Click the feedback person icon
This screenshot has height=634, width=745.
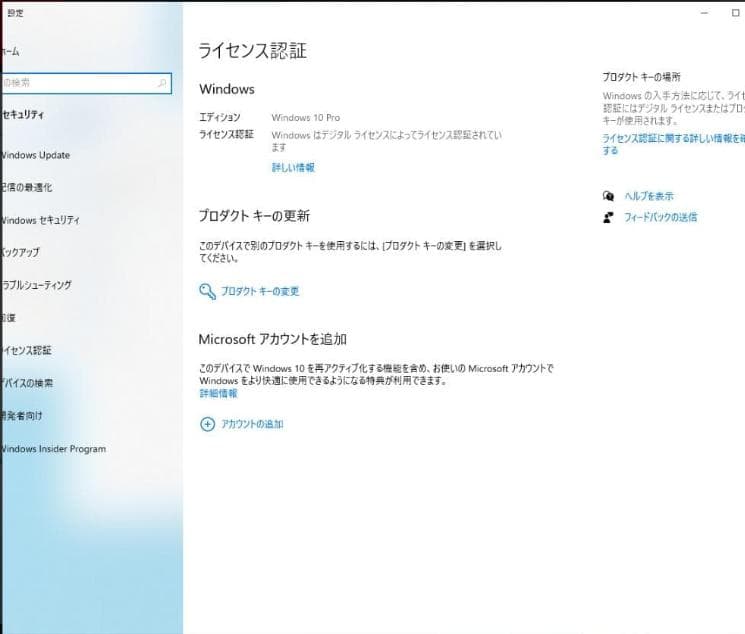(x=608, y=217)
